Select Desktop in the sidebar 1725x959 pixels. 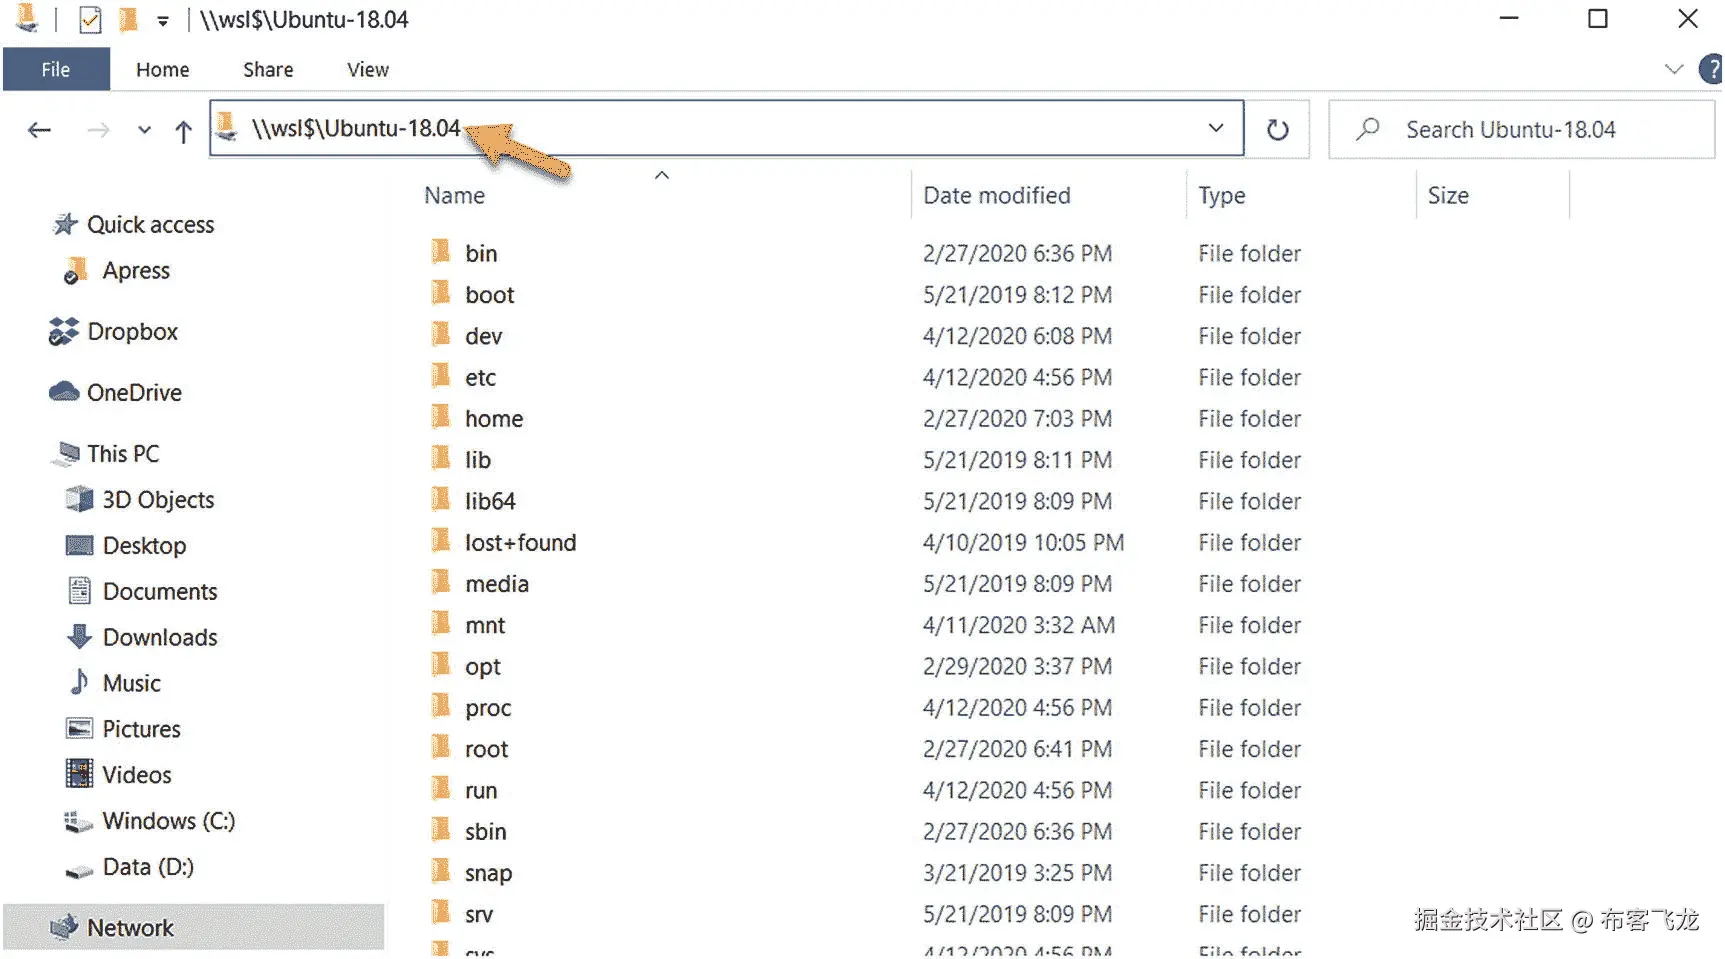[125, 546]
